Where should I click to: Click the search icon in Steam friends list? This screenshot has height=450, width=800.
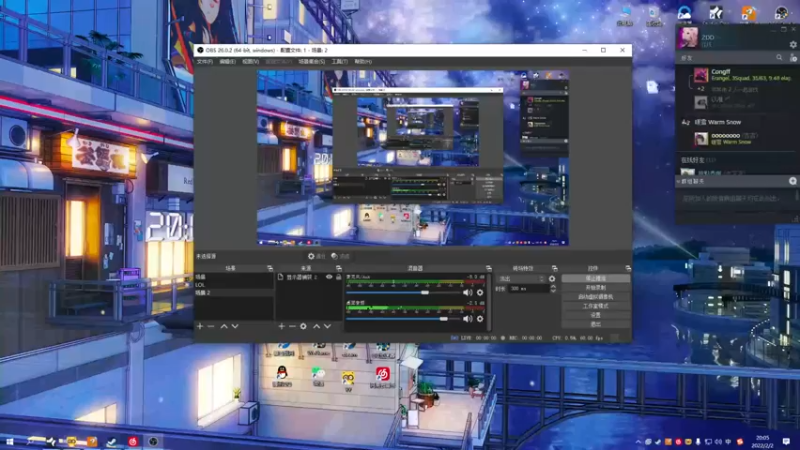[x=779, y=58]
